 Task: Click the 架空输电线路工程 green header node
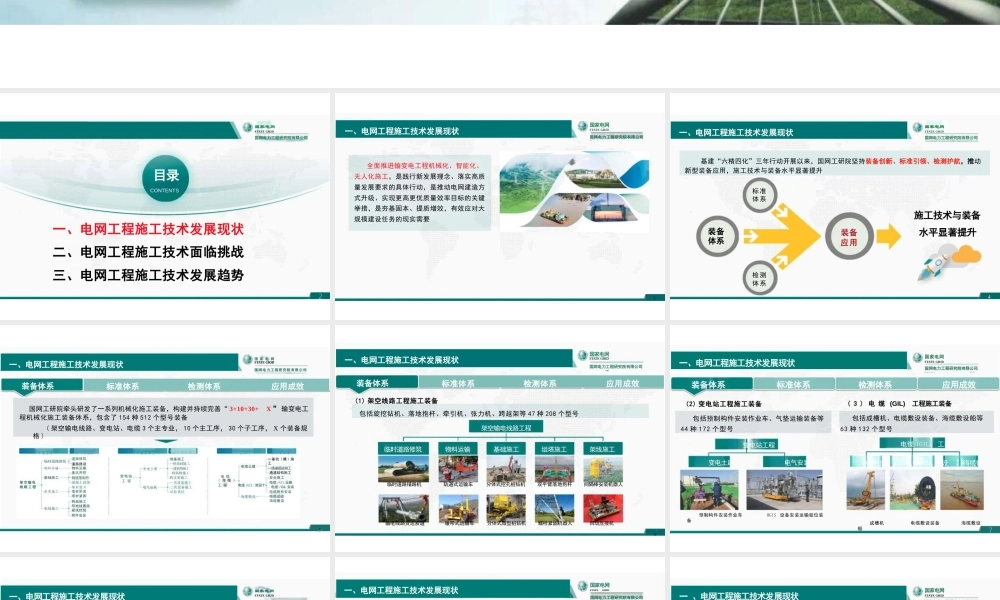pos(506,426)
